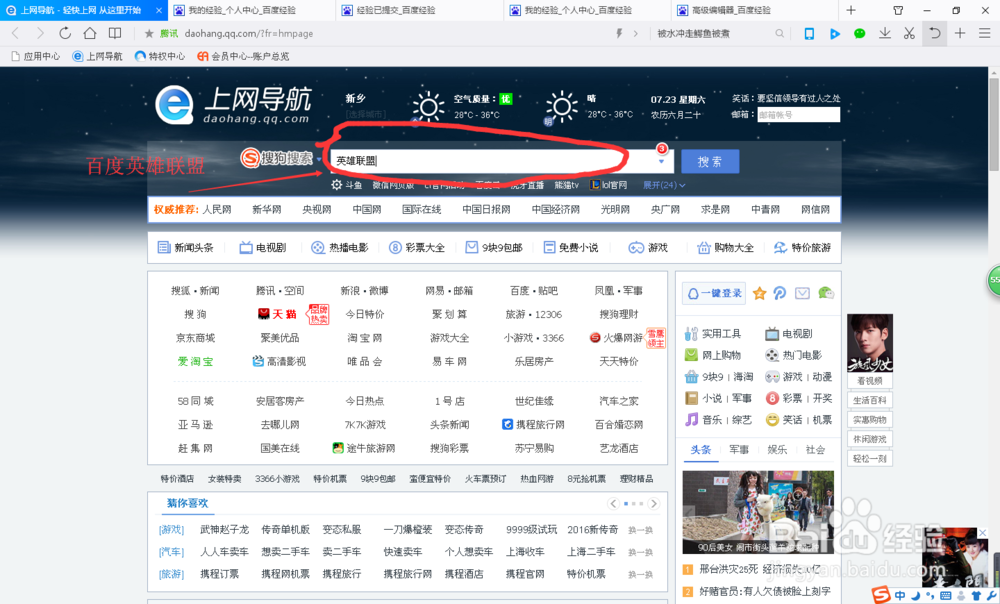Image resolution: width=1000 pixels, height=604 pixels.
Task: Select the 军事 news tab
Action: coord(739,450)
